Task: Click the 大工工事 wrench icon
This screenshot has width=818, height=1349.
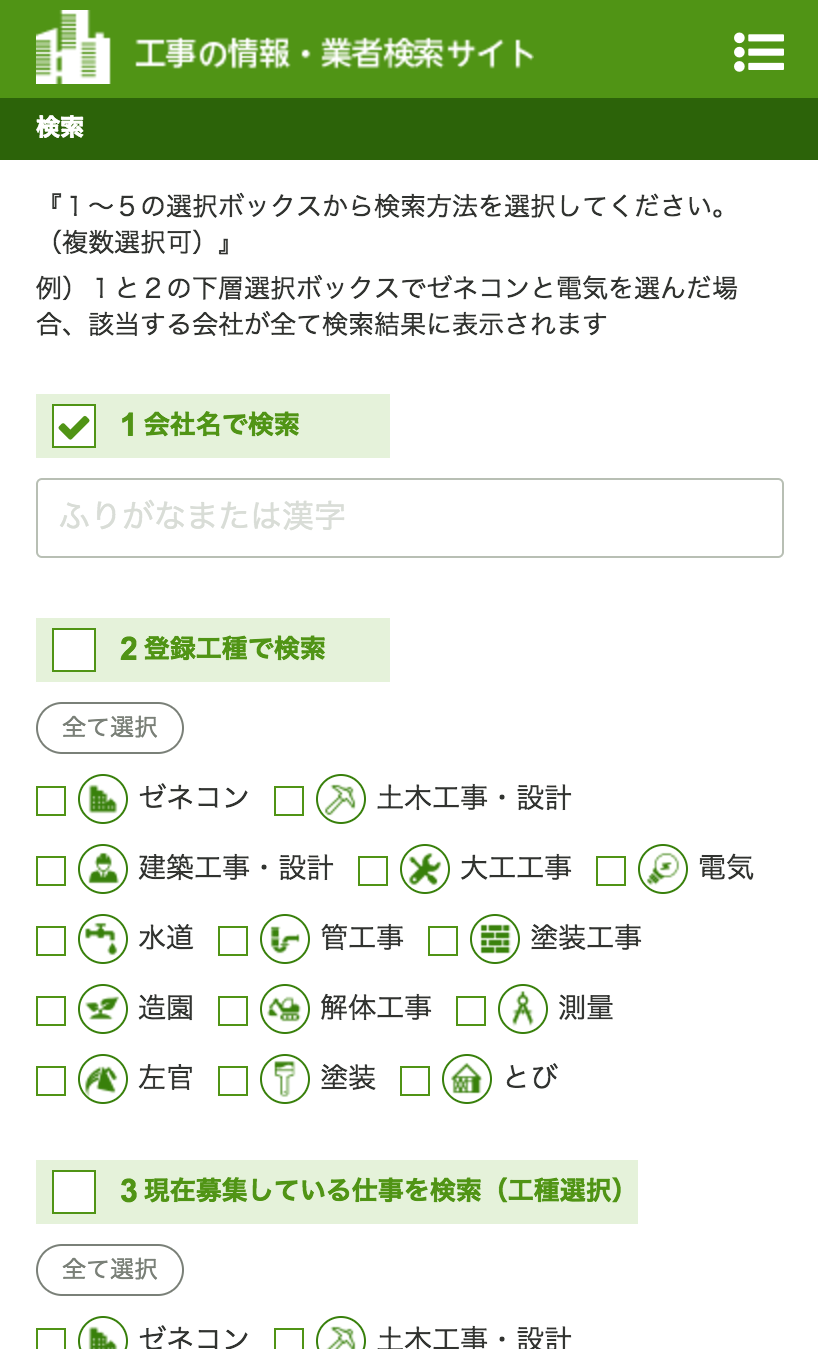Action: [x=425, y=869]
